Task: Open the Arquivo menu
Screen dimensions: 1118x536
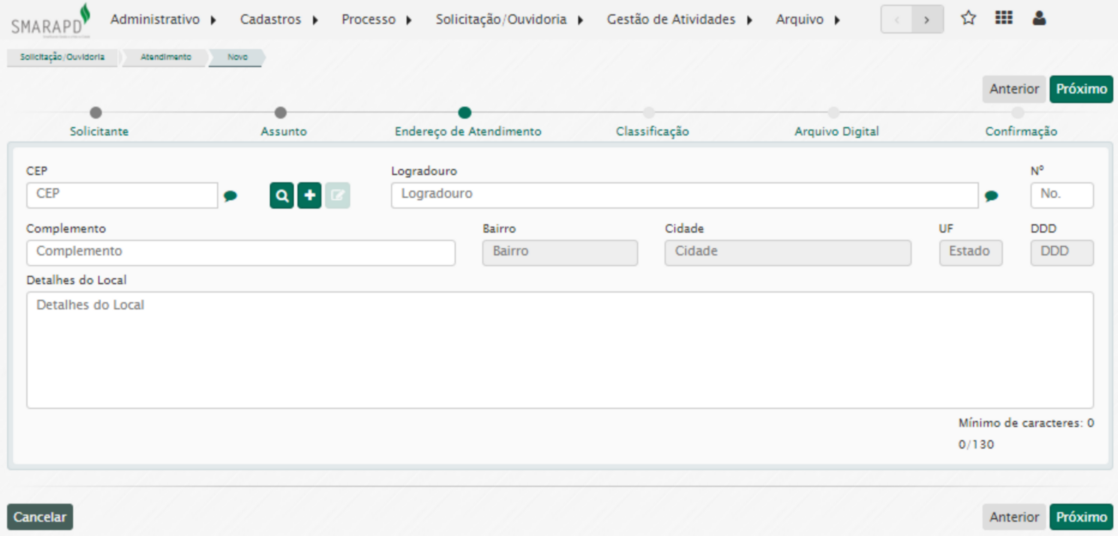Action: pyautogui.click(x=808, y=20)
